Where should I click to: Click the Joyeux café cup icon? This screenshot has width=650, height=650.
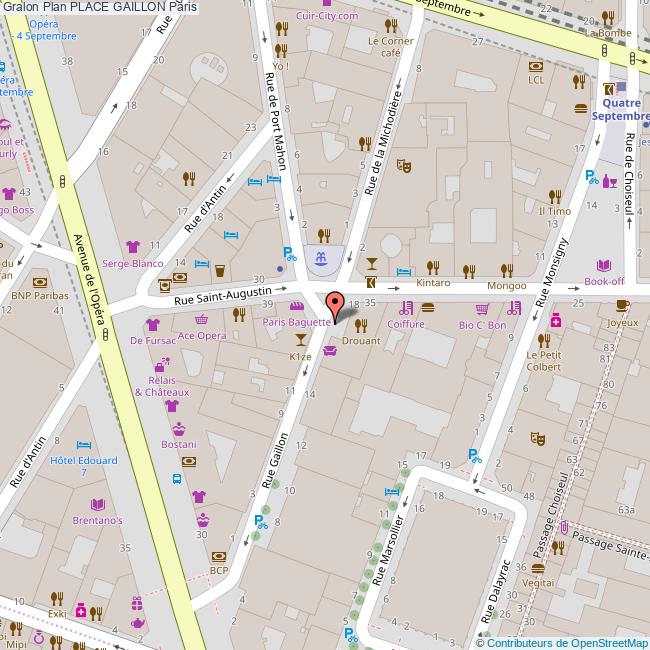[622, 306]
